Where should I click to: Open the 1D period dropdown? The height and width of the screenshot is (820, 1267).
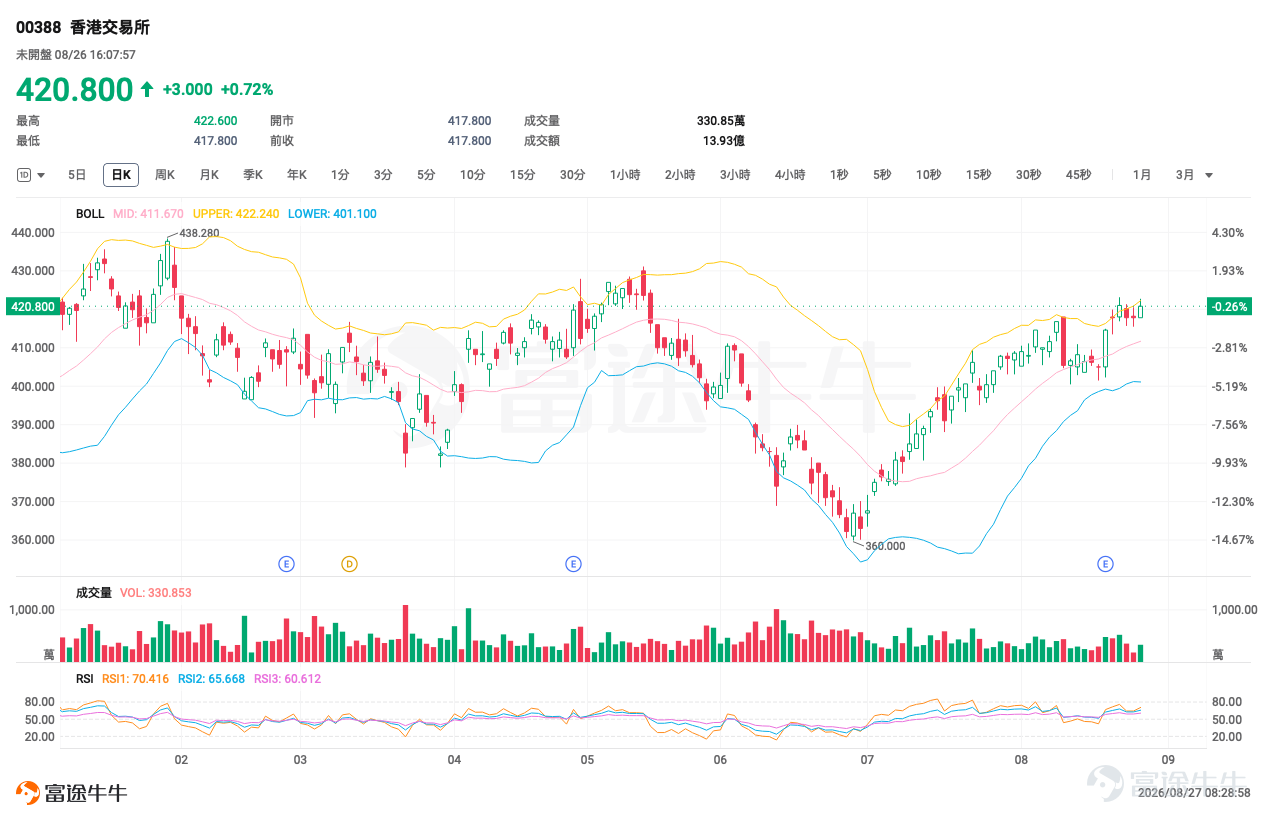click(x=31, y=175)
